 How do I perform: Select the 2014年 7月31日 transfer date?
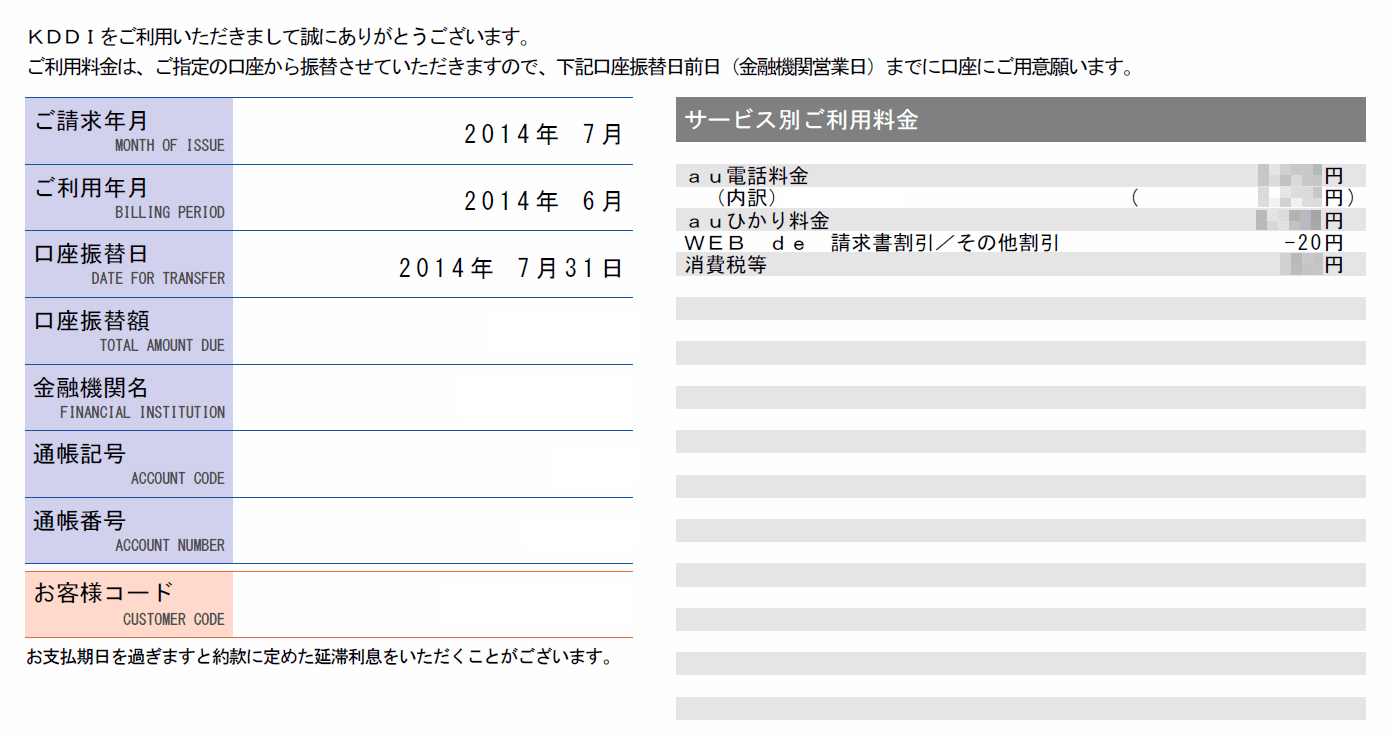coord(510,266)
